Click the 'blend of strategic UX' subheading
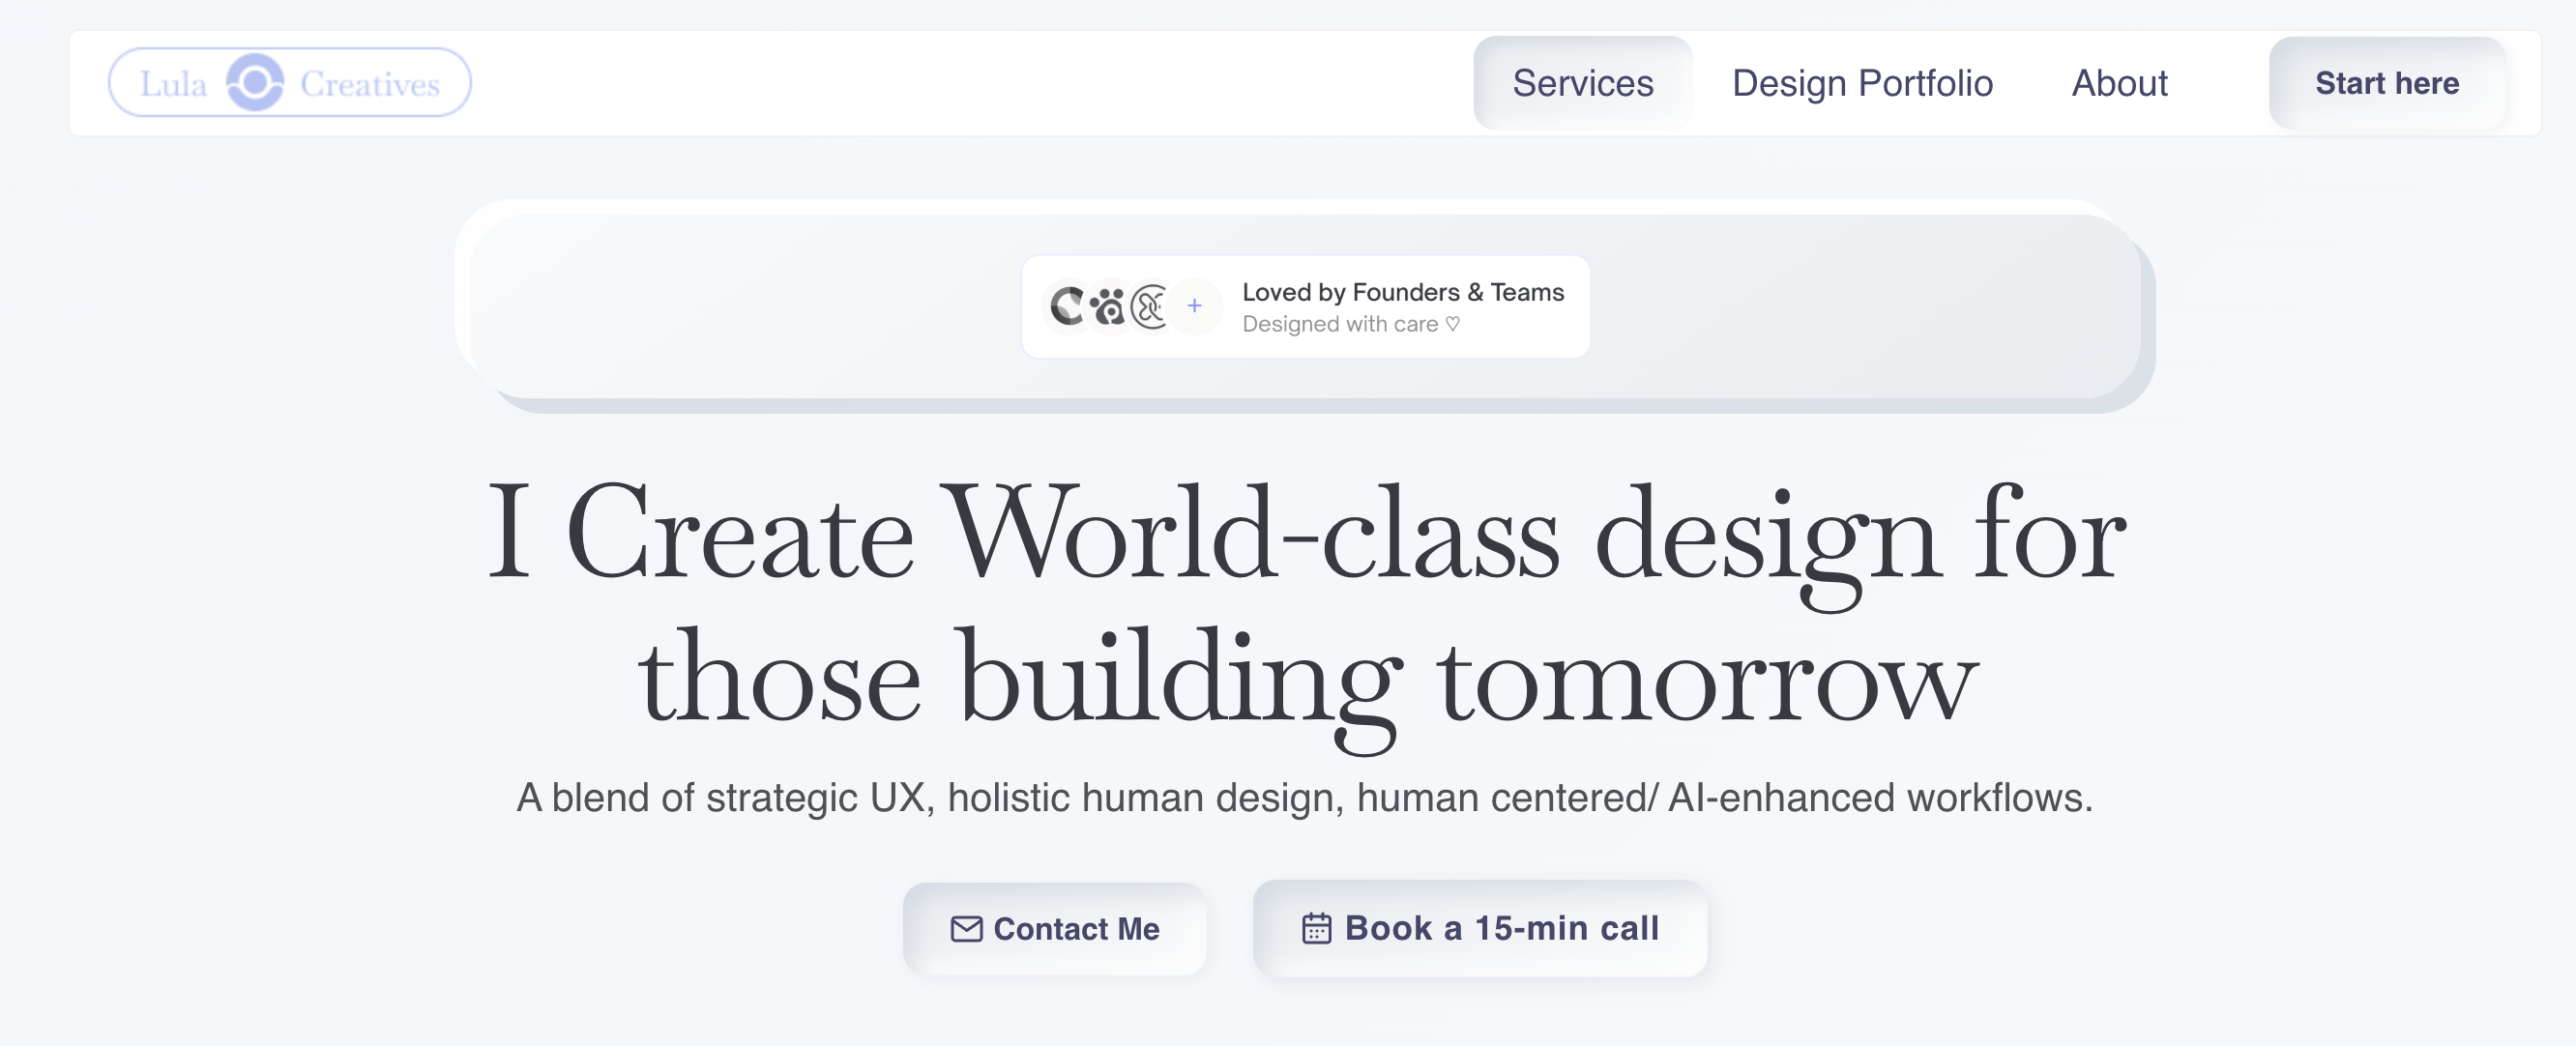The width and height of the screenshot is (2576, 1046). 1304,797
